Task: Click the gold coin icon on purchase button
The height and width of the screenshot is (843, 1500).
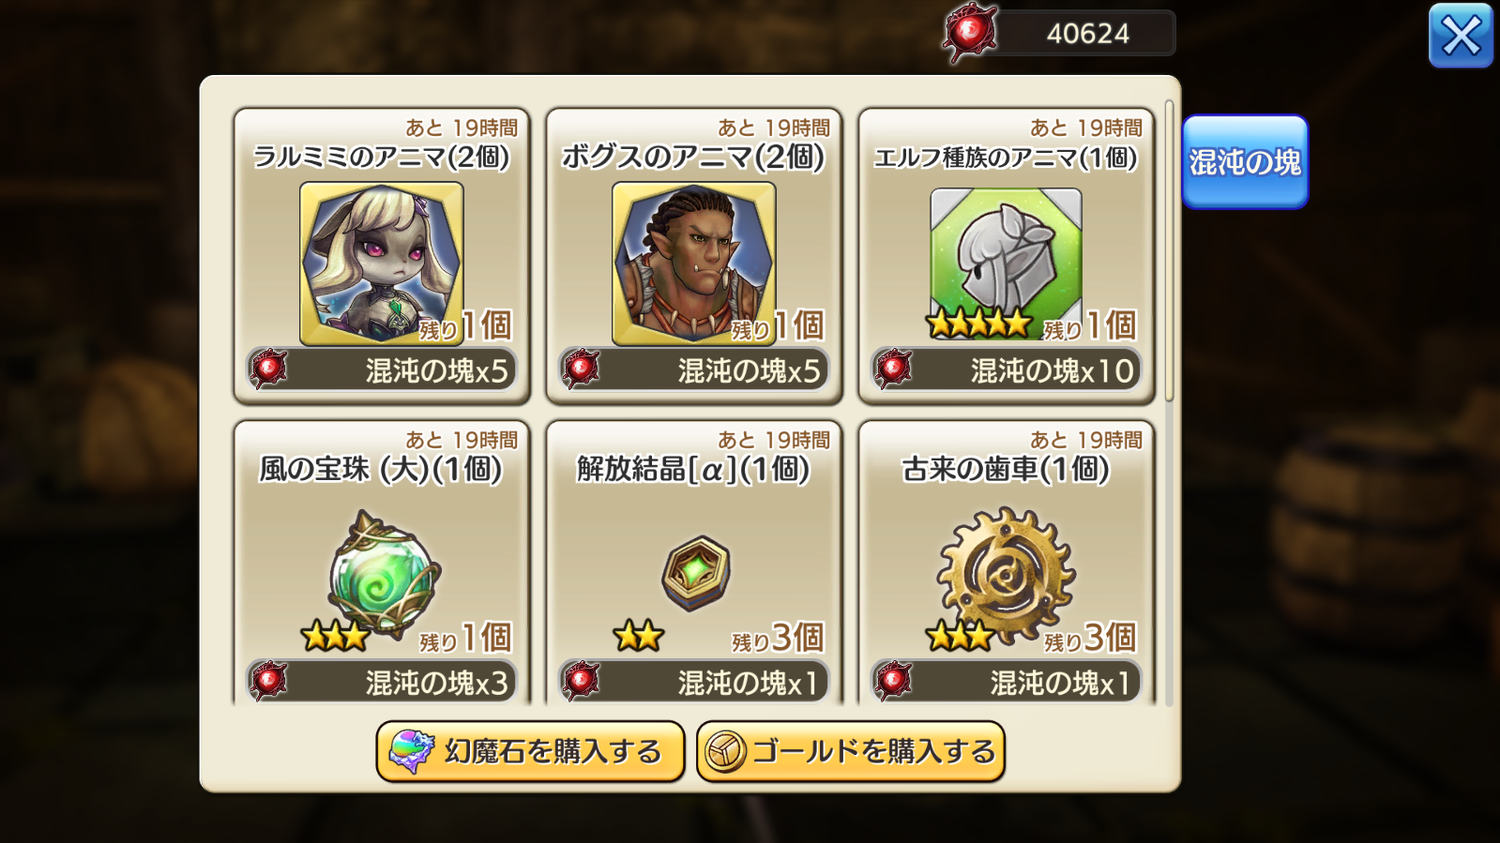Action: point(725,751)
